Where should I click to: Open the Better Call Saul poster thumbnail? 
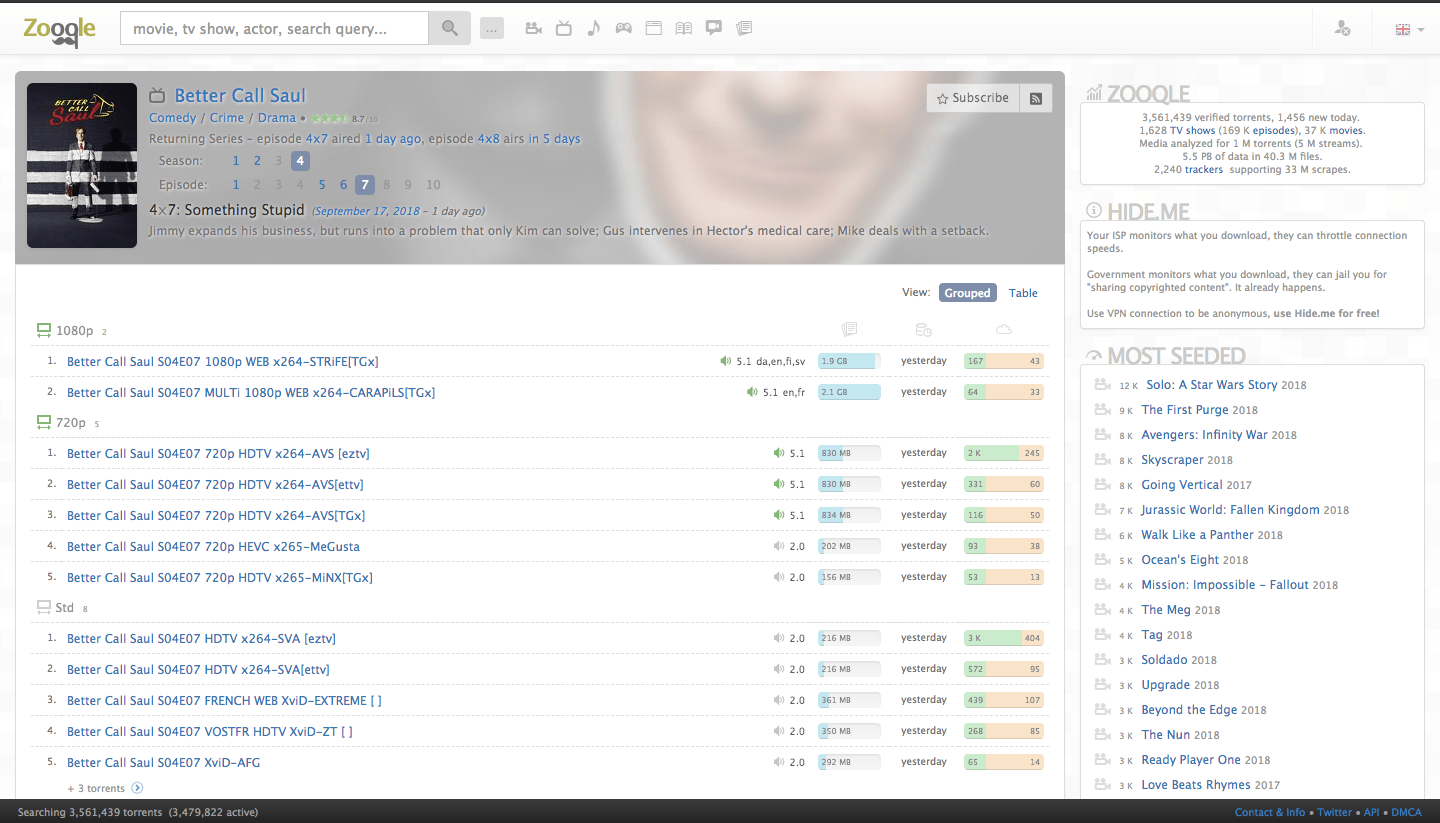coord(82,165)
